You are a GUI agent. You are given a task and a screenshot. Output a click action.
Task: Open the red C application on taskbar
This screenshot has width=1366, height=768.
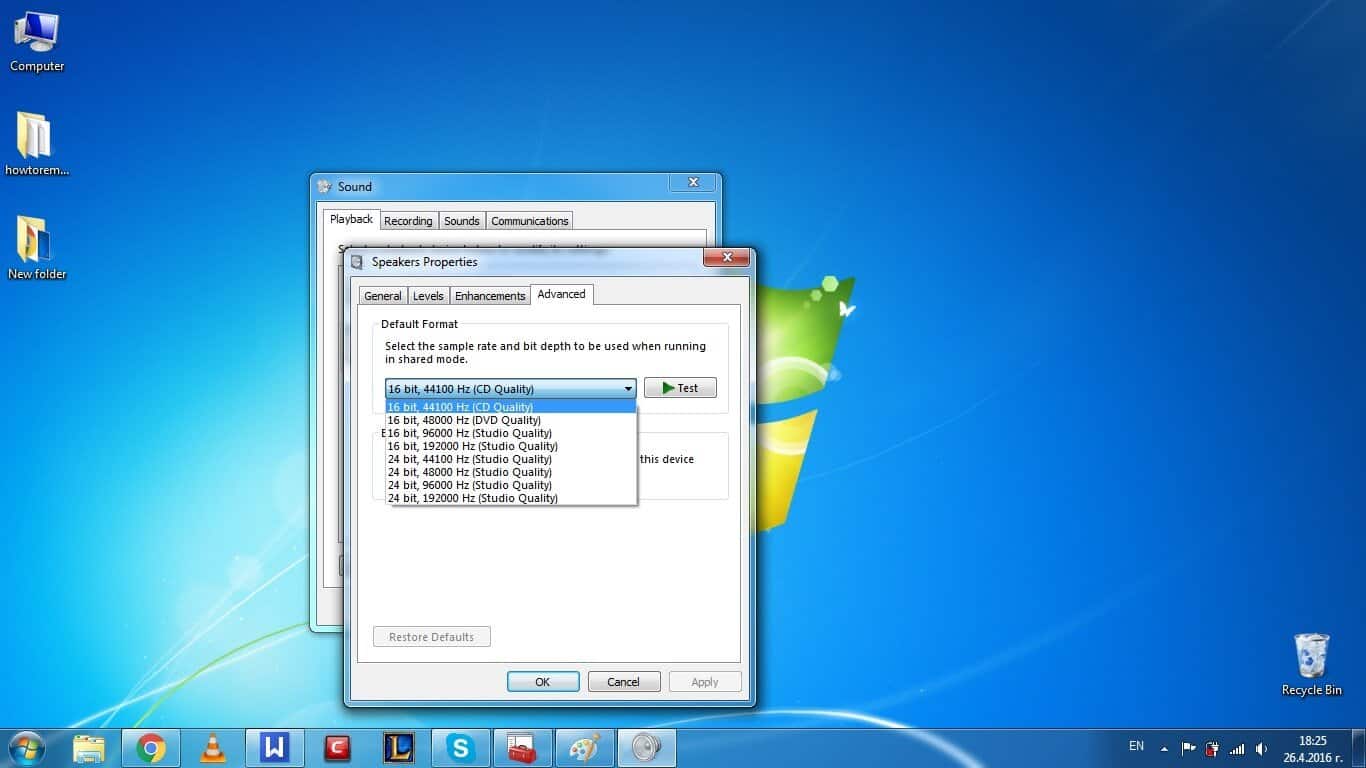(x=337, y=748)
